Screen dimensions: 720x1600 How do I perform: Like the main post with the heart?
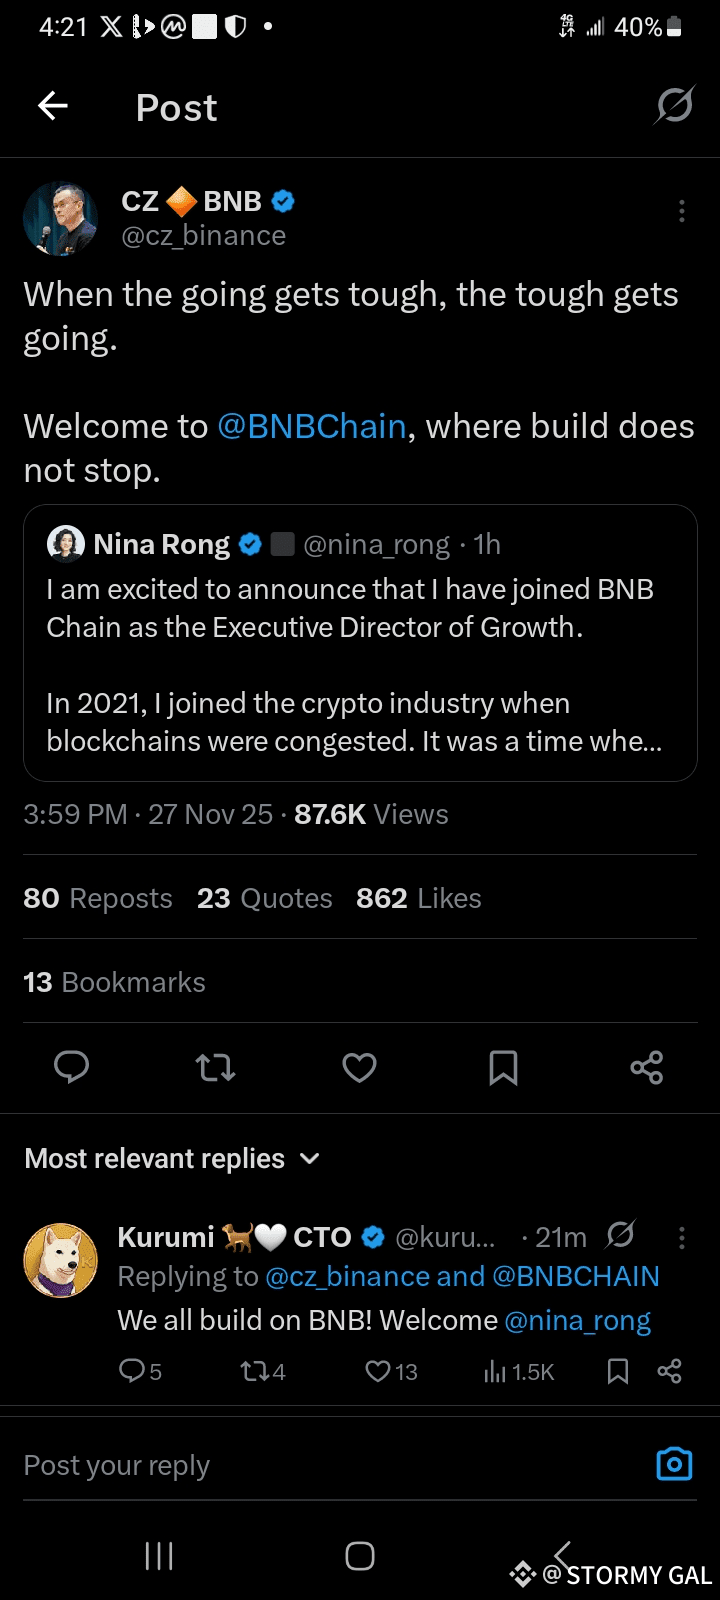(359, 1068)
